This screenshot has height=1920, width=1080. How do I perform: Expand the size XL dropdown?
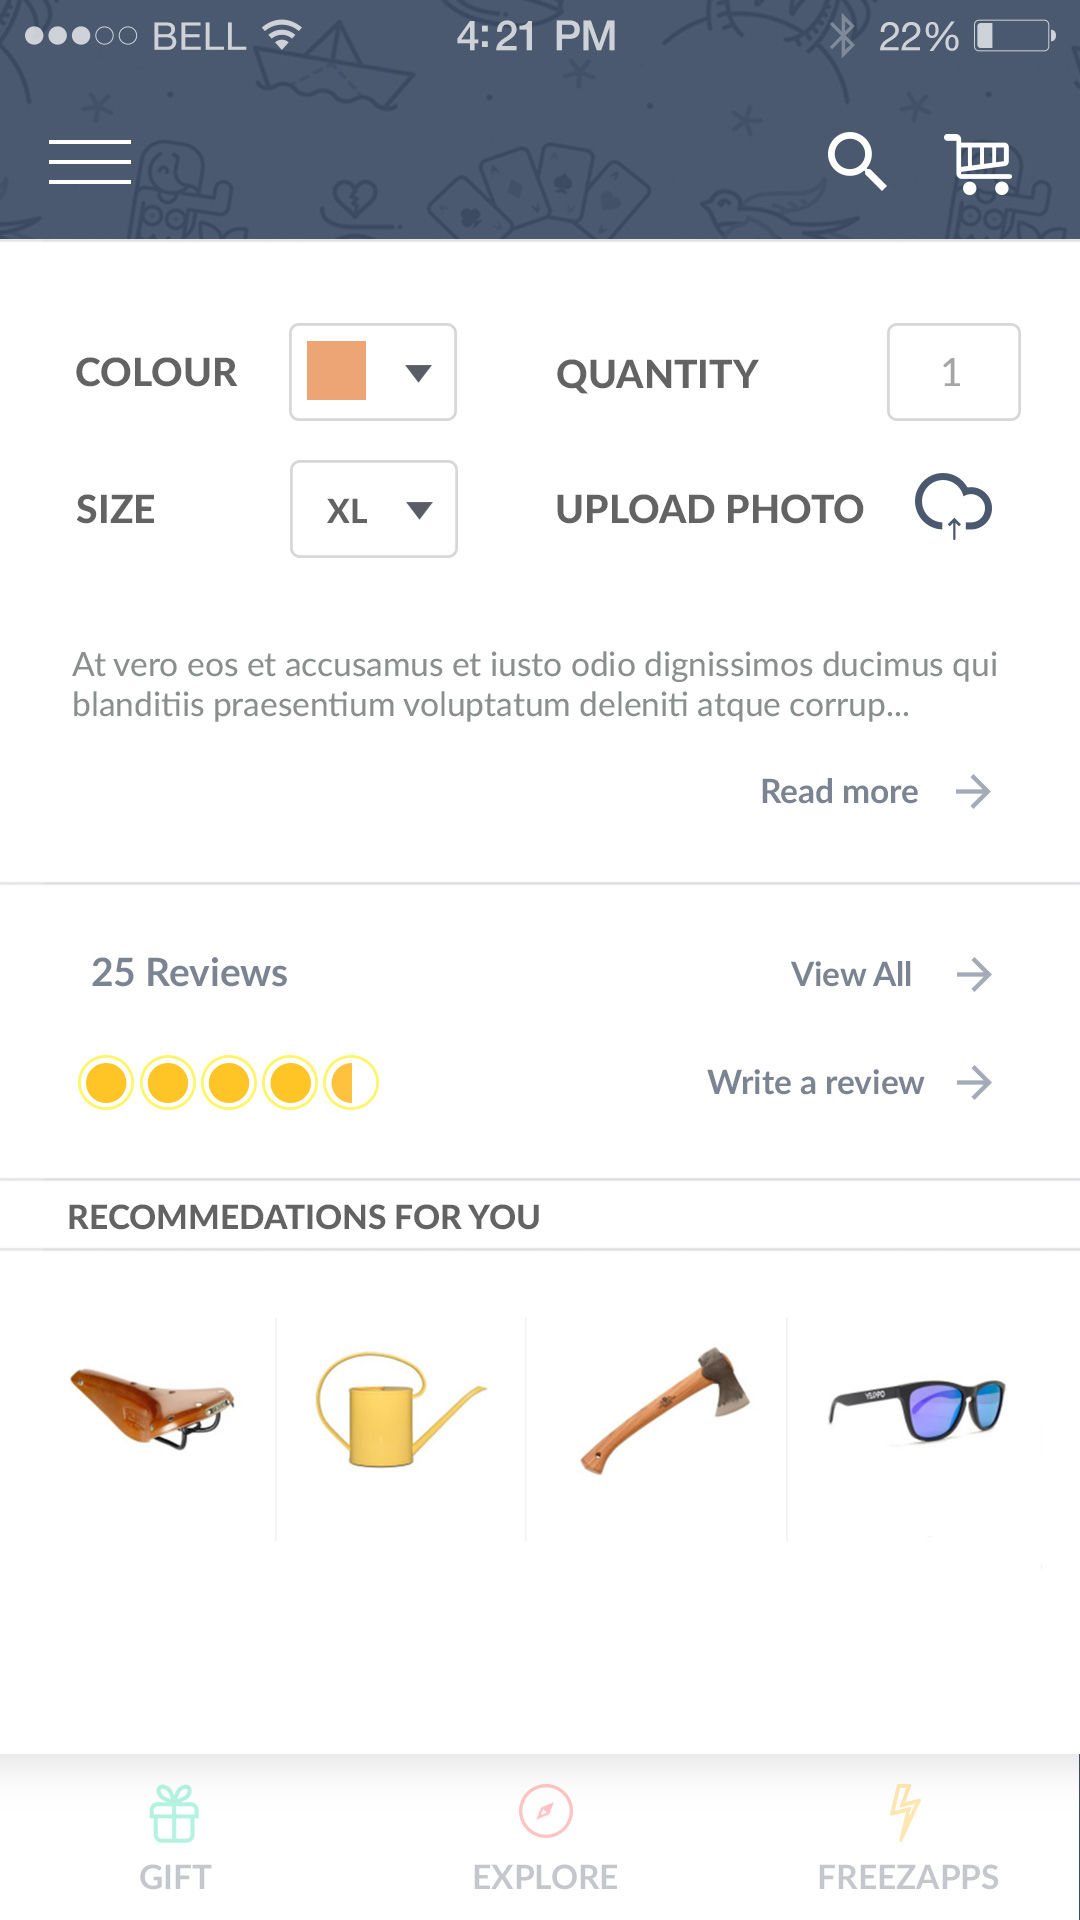tap(419, 510)
